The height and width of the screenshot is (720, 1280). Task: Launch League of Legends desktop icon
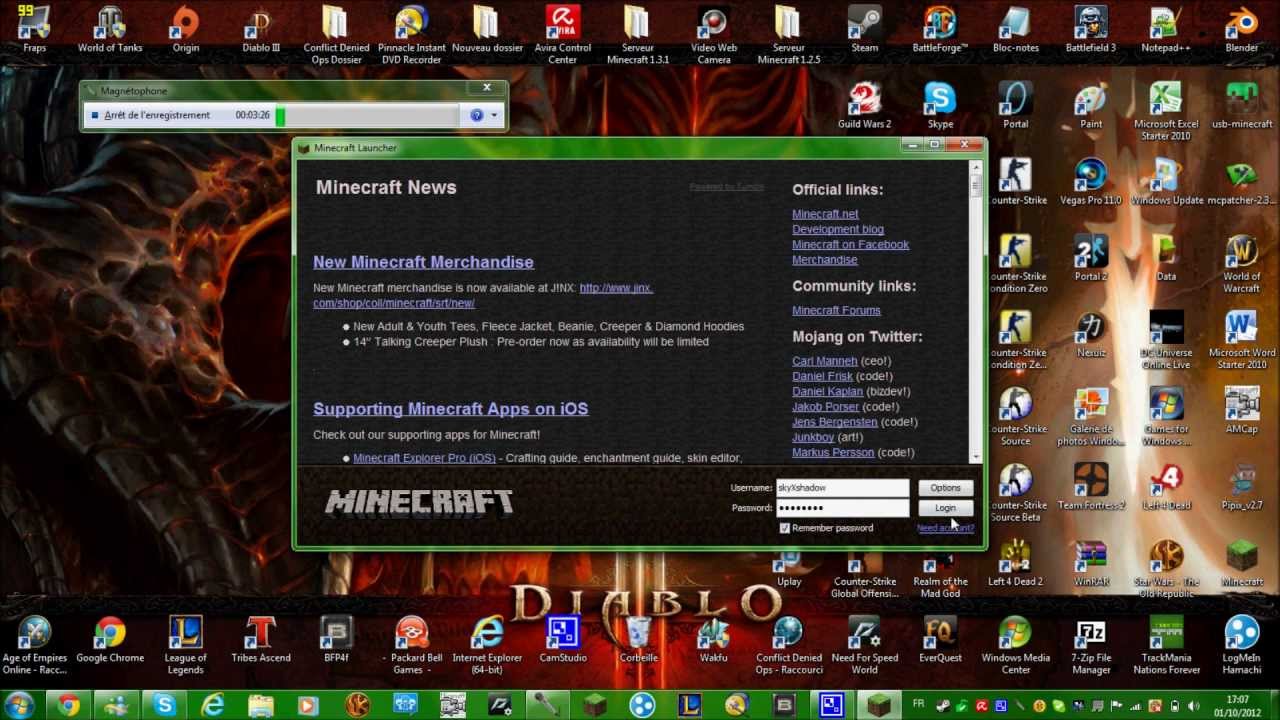click(x=186, y=646)
